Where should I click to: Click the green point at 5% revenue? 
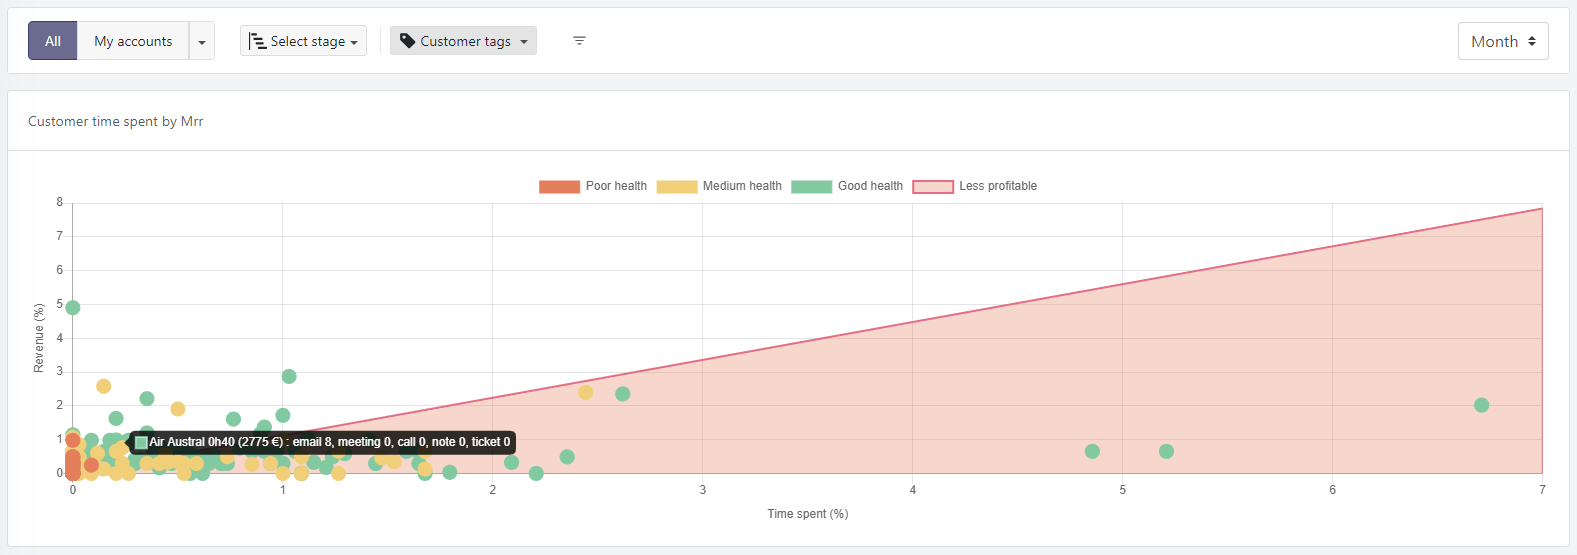pyautogui.click(x=72, y=308)
